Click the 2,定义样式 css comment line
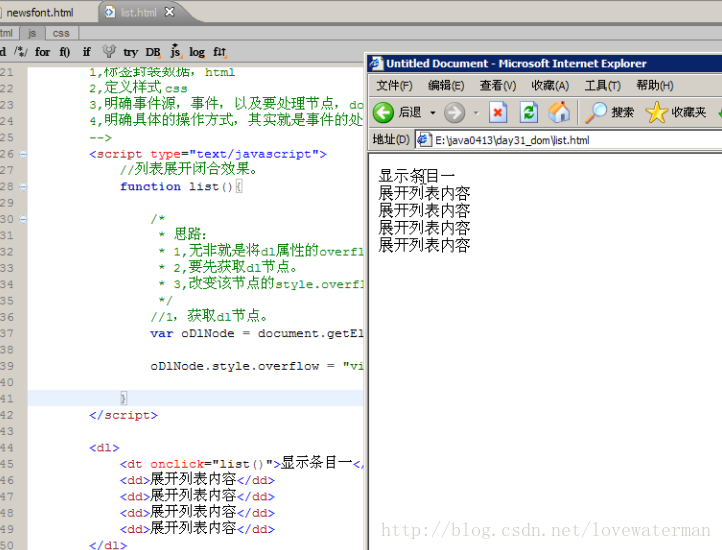Screen dimensions: 722x550 pos(138,88)
